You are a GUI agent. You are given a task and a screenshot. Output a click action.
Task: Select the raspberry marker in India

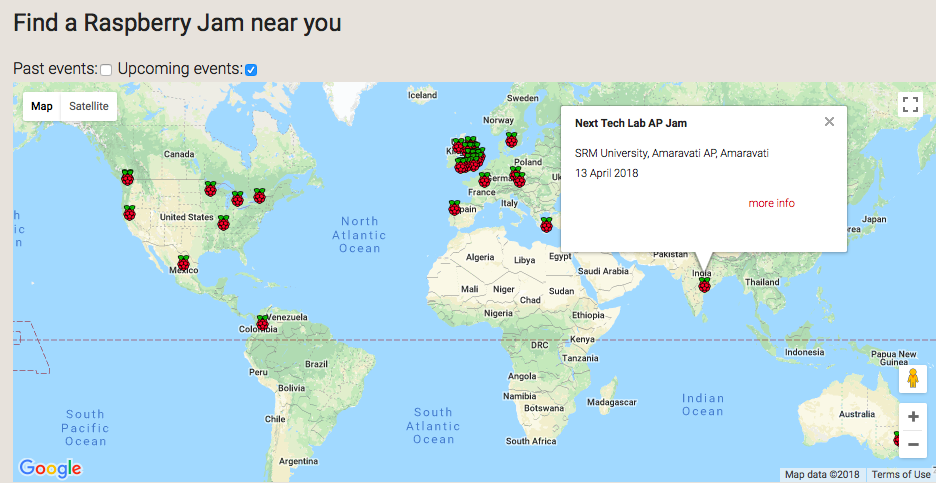click(704, 285)
